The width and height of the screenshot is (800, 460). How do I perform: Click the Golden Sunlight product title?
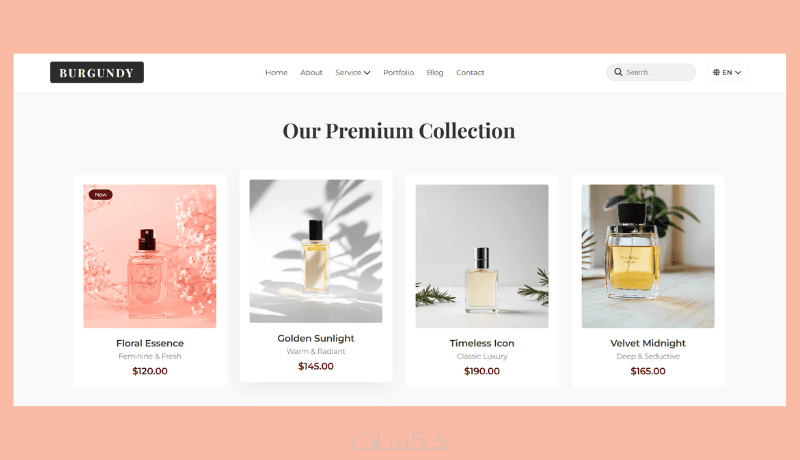click(x=316, y=338)
